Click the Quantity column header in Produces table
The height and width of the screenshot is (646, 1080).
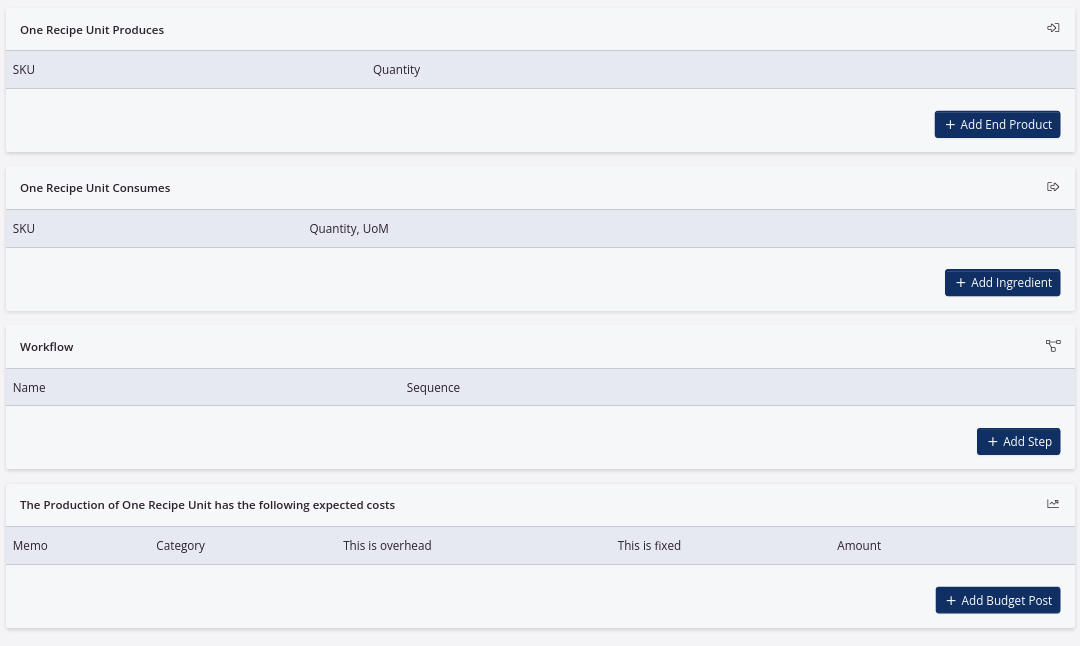(396, 70)
